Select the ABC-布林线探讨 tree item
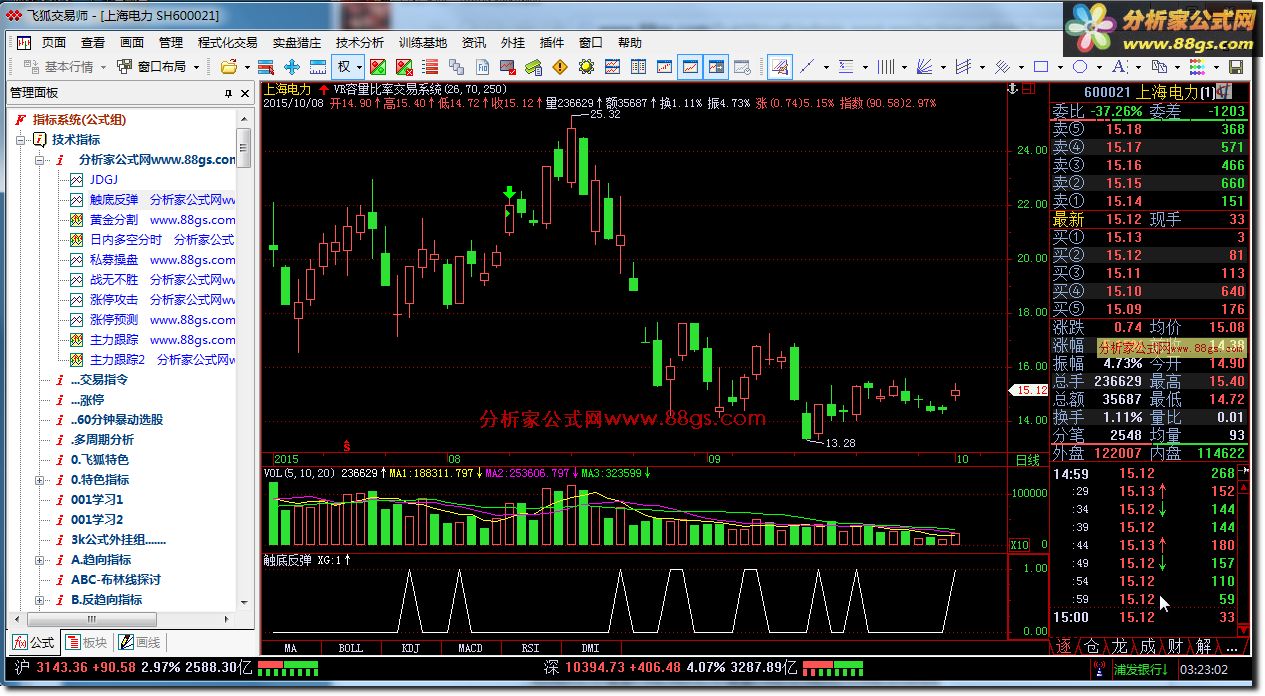This screenshot has height=696, width=1265. (x=115, y=580)
